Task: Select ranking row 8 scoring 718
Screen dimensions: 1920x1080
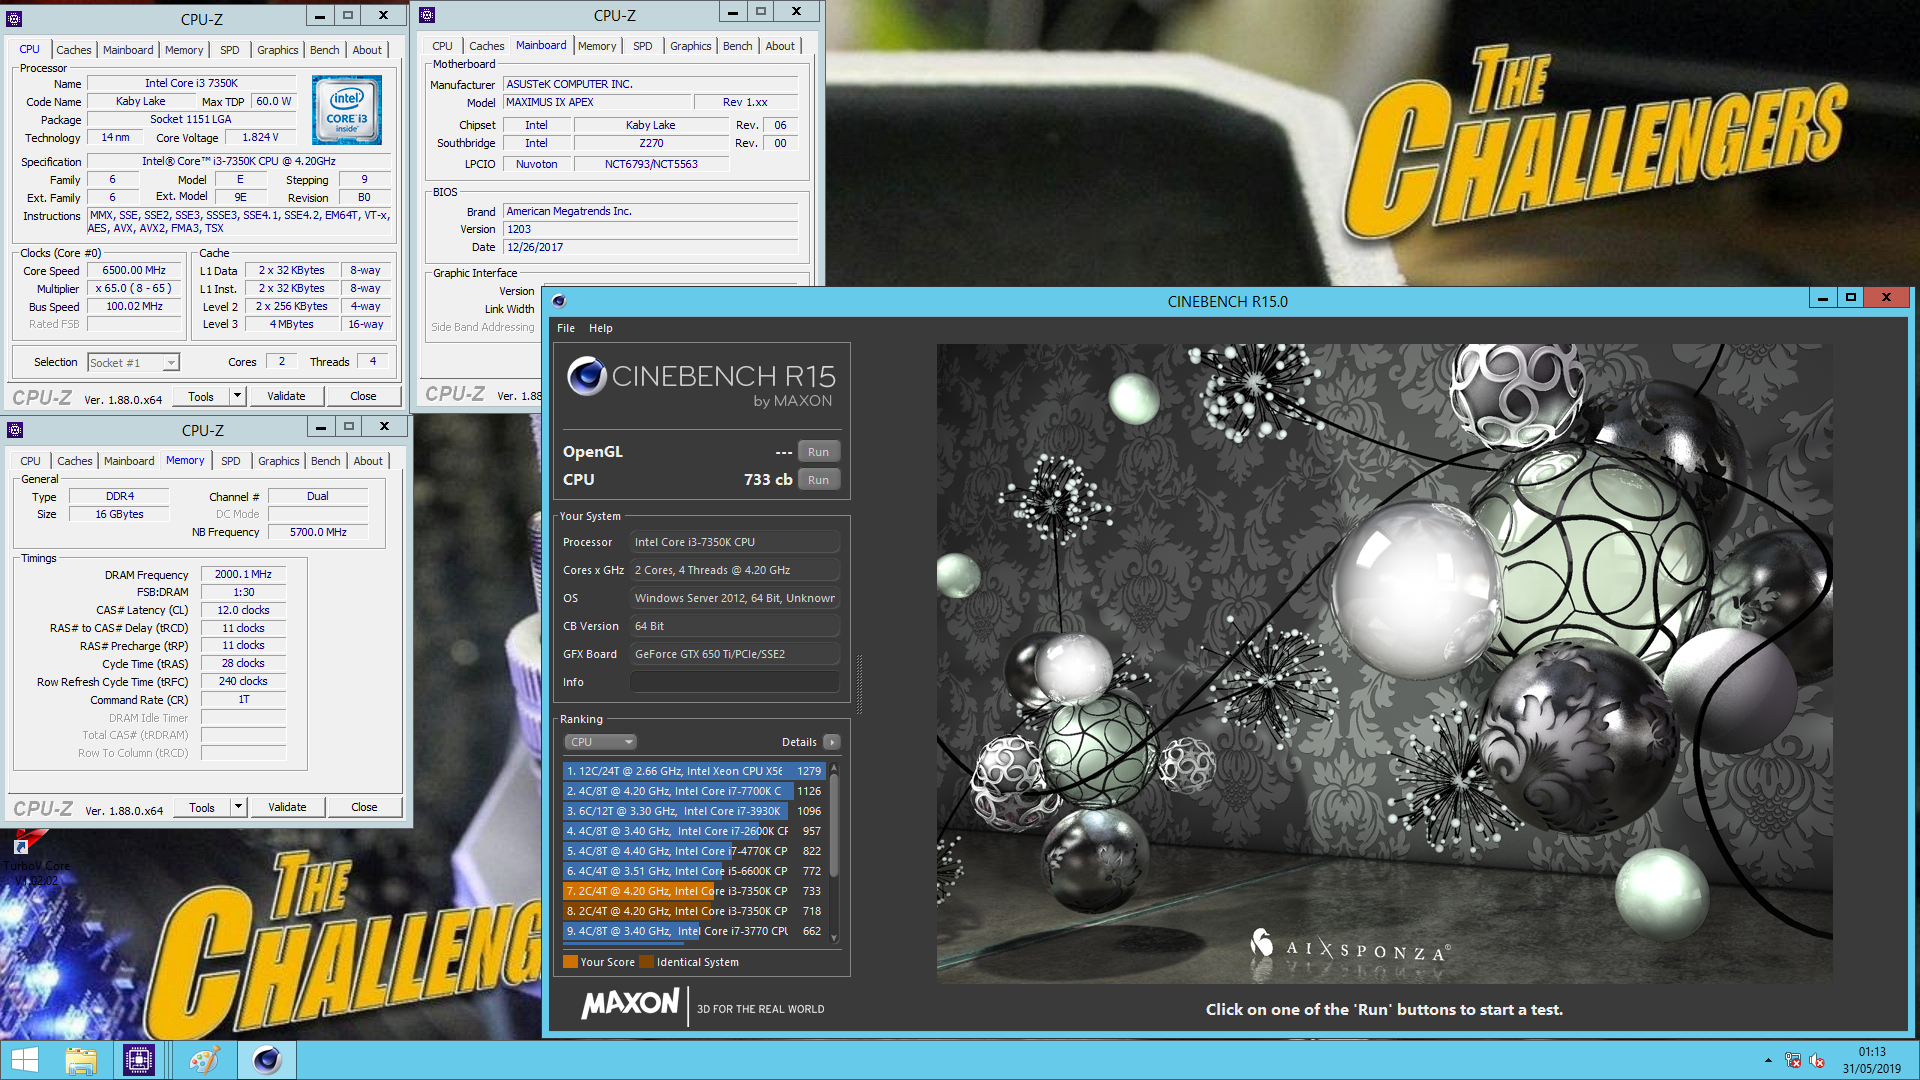Action: pos(694,911)
